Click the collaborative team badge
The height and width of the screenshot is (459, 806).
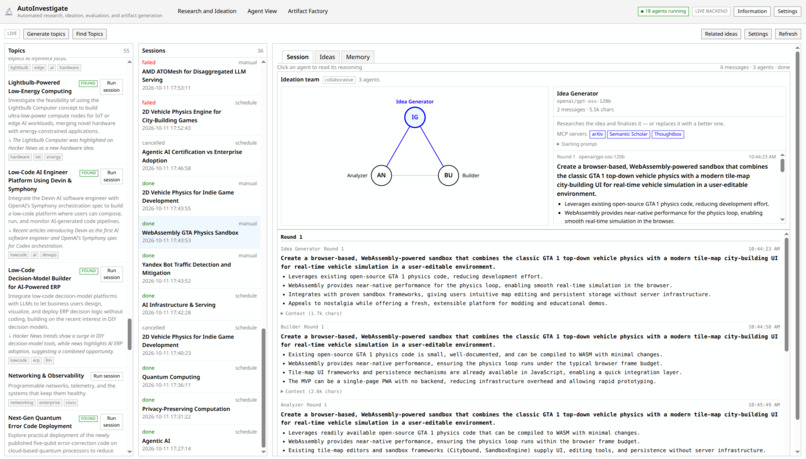coord(339,80)
